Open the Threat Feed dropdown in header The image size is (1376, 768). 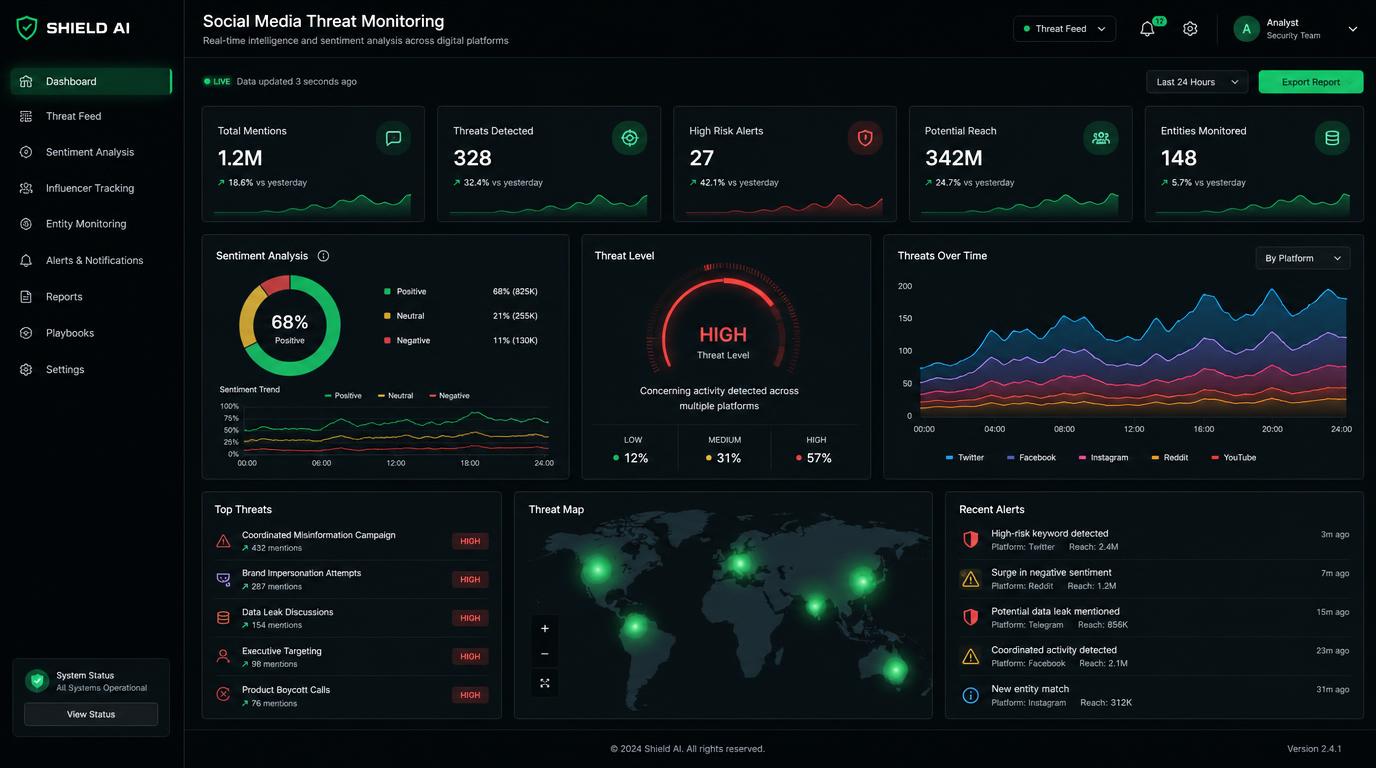[1064, 29]
